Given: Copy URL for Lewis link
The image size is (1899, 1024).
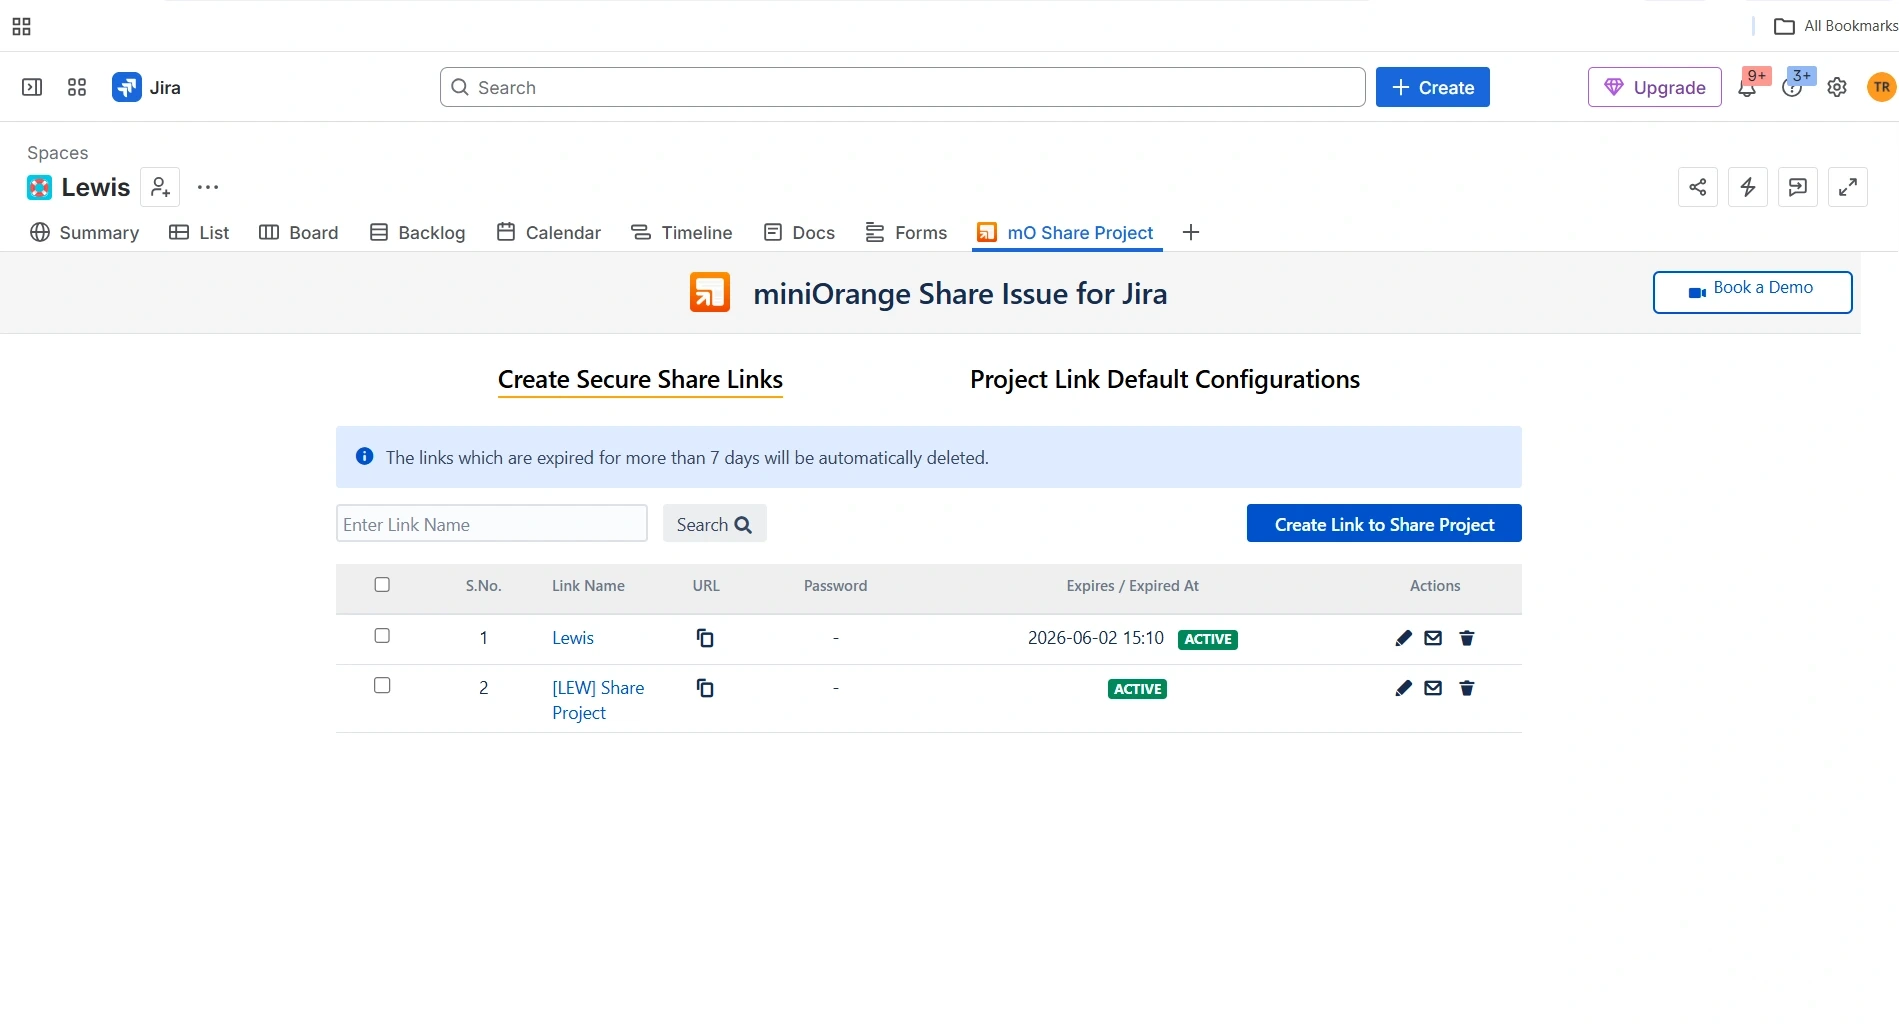Looking at the screenshot, I should pos(705,638).
